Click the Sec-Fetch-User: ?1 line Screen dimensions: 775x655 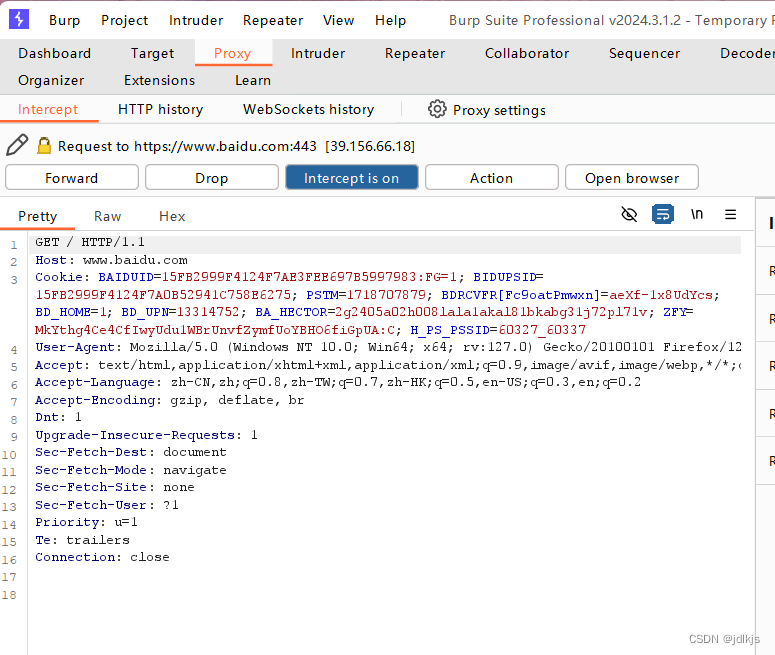[107, 505]
